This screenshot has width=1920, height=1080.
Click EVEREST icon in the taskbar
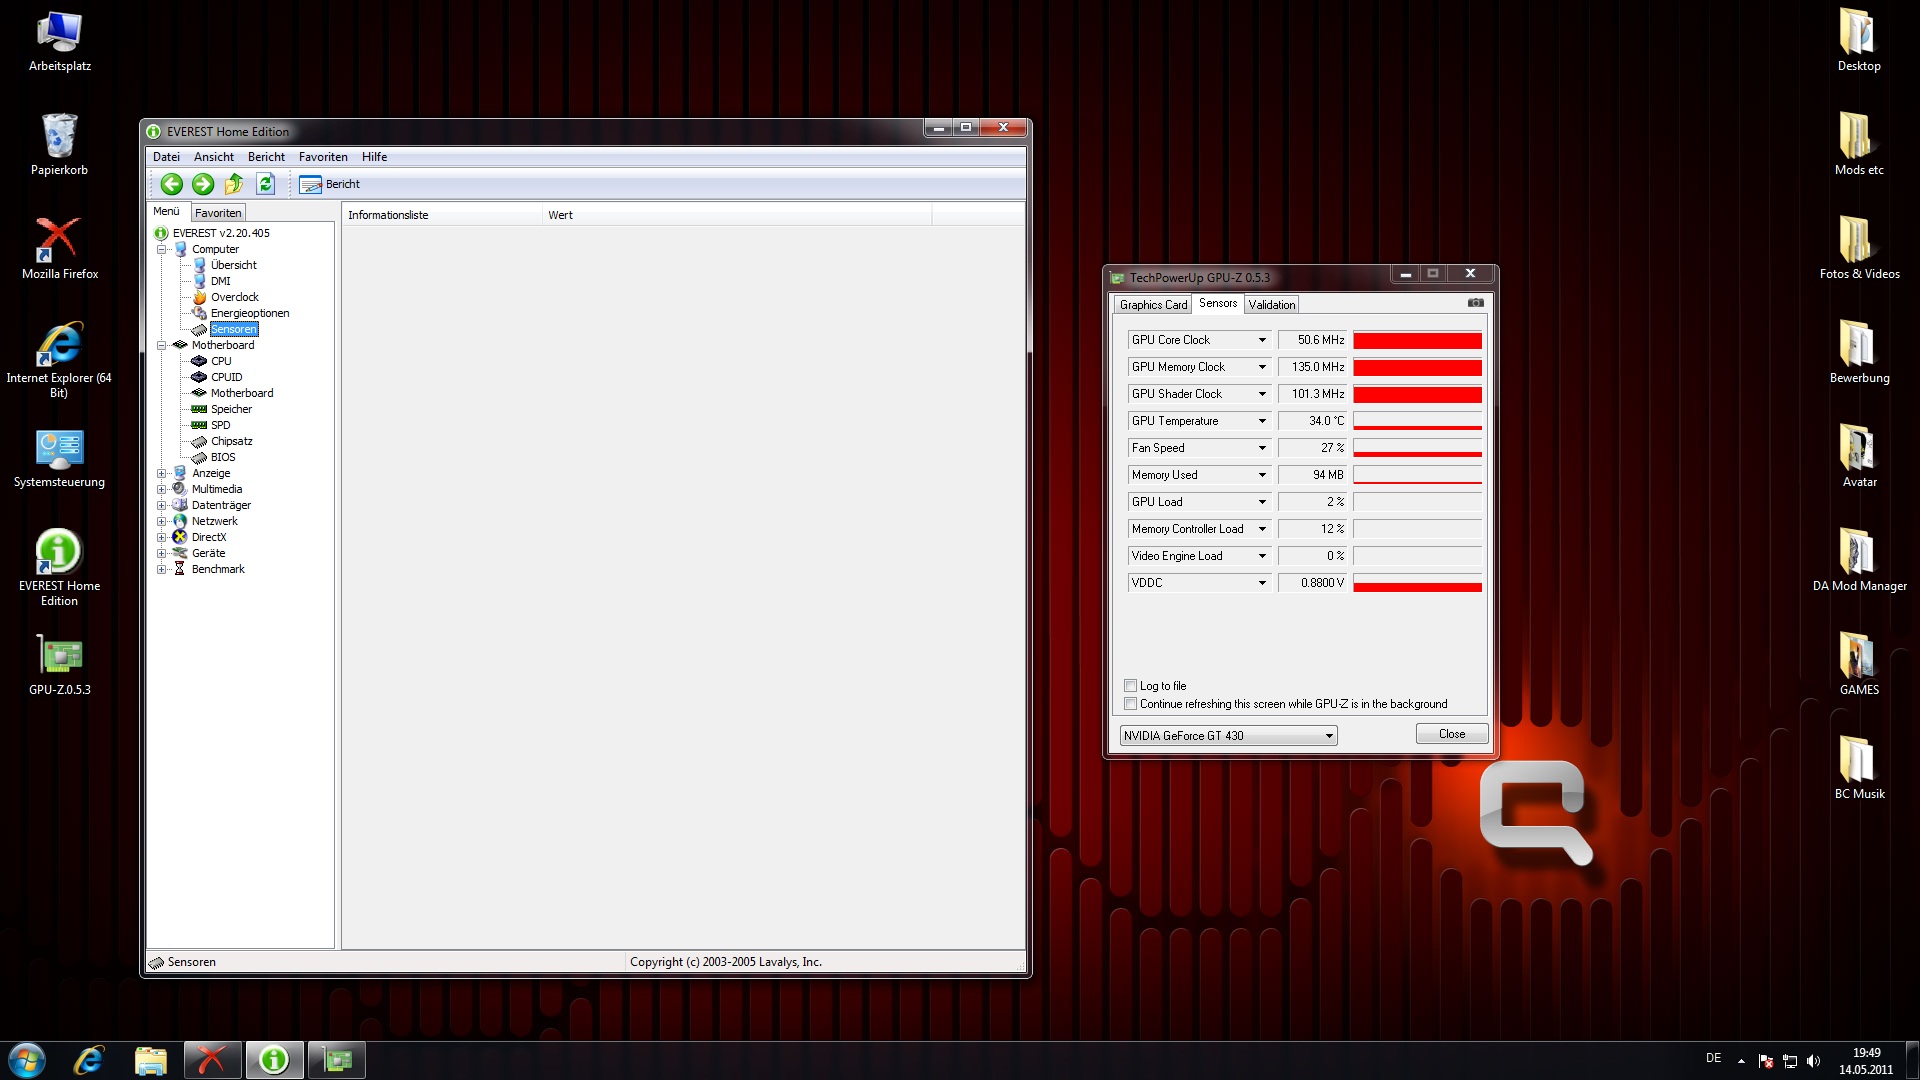[x=274, y=1060]
